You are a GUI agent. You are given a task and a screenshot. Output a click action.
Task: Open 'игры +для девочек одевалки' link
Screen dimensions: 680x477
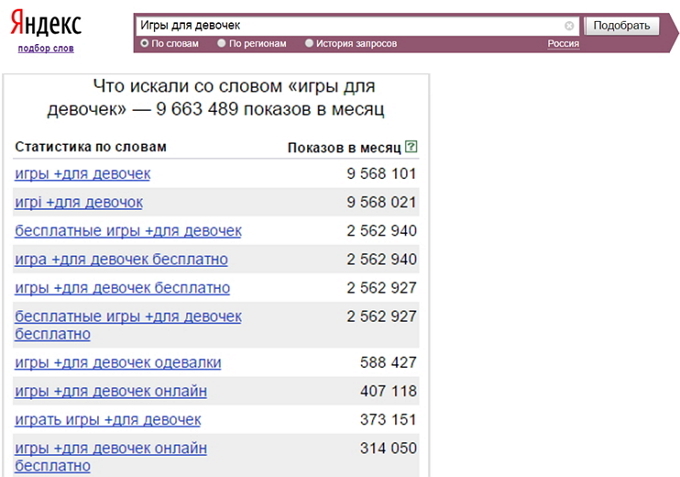tap(118, 362)
